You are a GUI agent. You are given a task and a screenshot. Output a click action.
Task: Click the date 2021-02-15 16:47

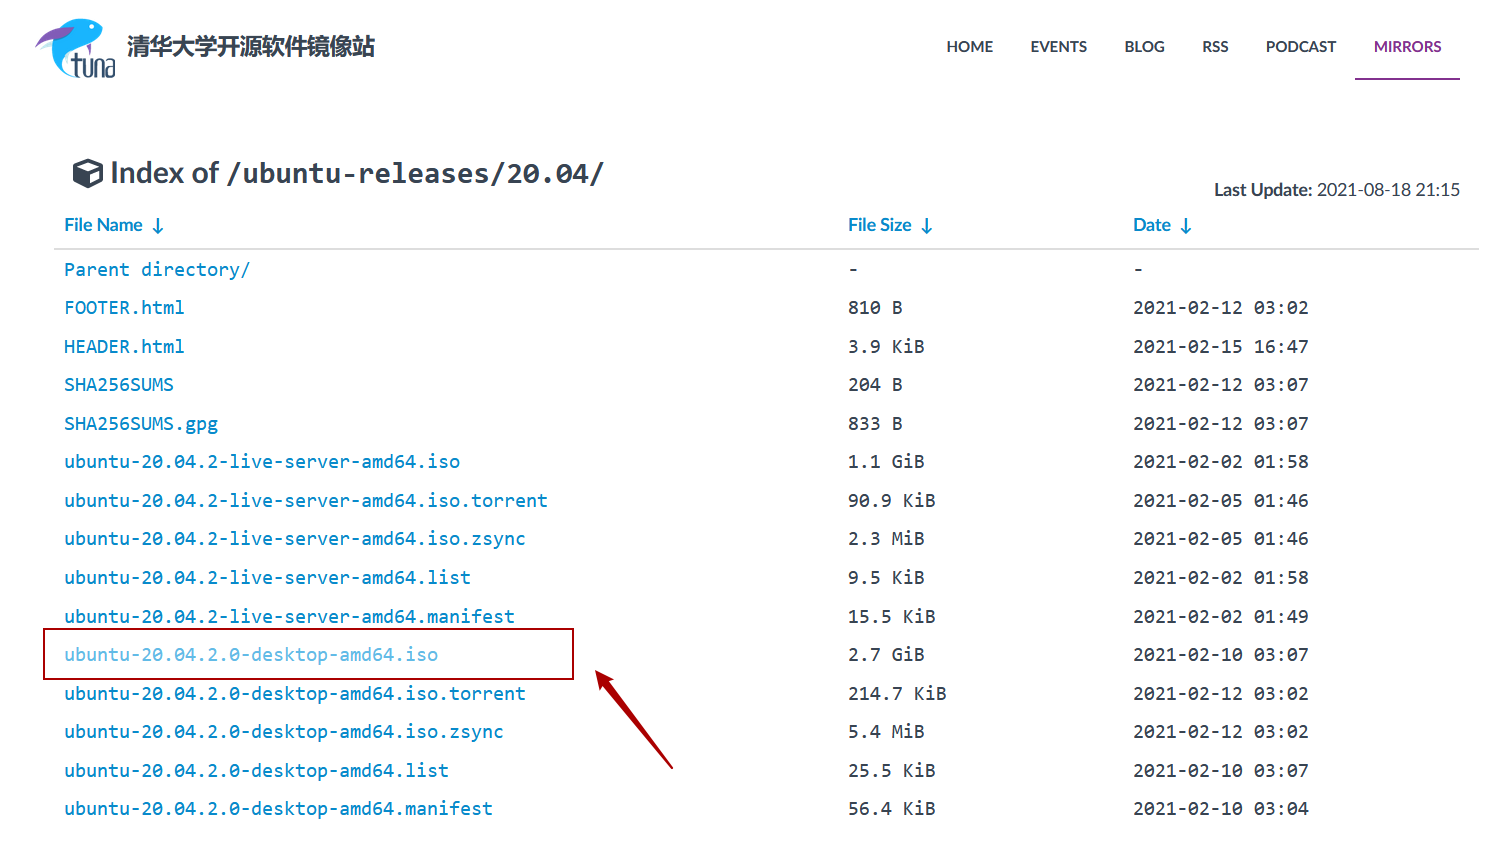coord(1221,347)
